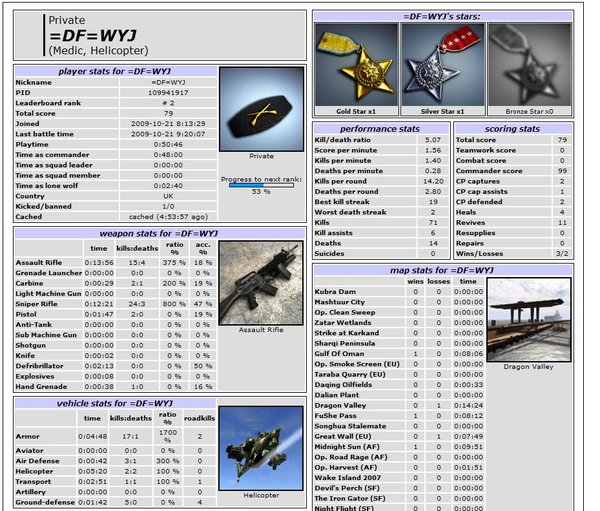Screen dimensions: 600x511
Task: Select the Ground-defense vehicle row
Action: 116,502
